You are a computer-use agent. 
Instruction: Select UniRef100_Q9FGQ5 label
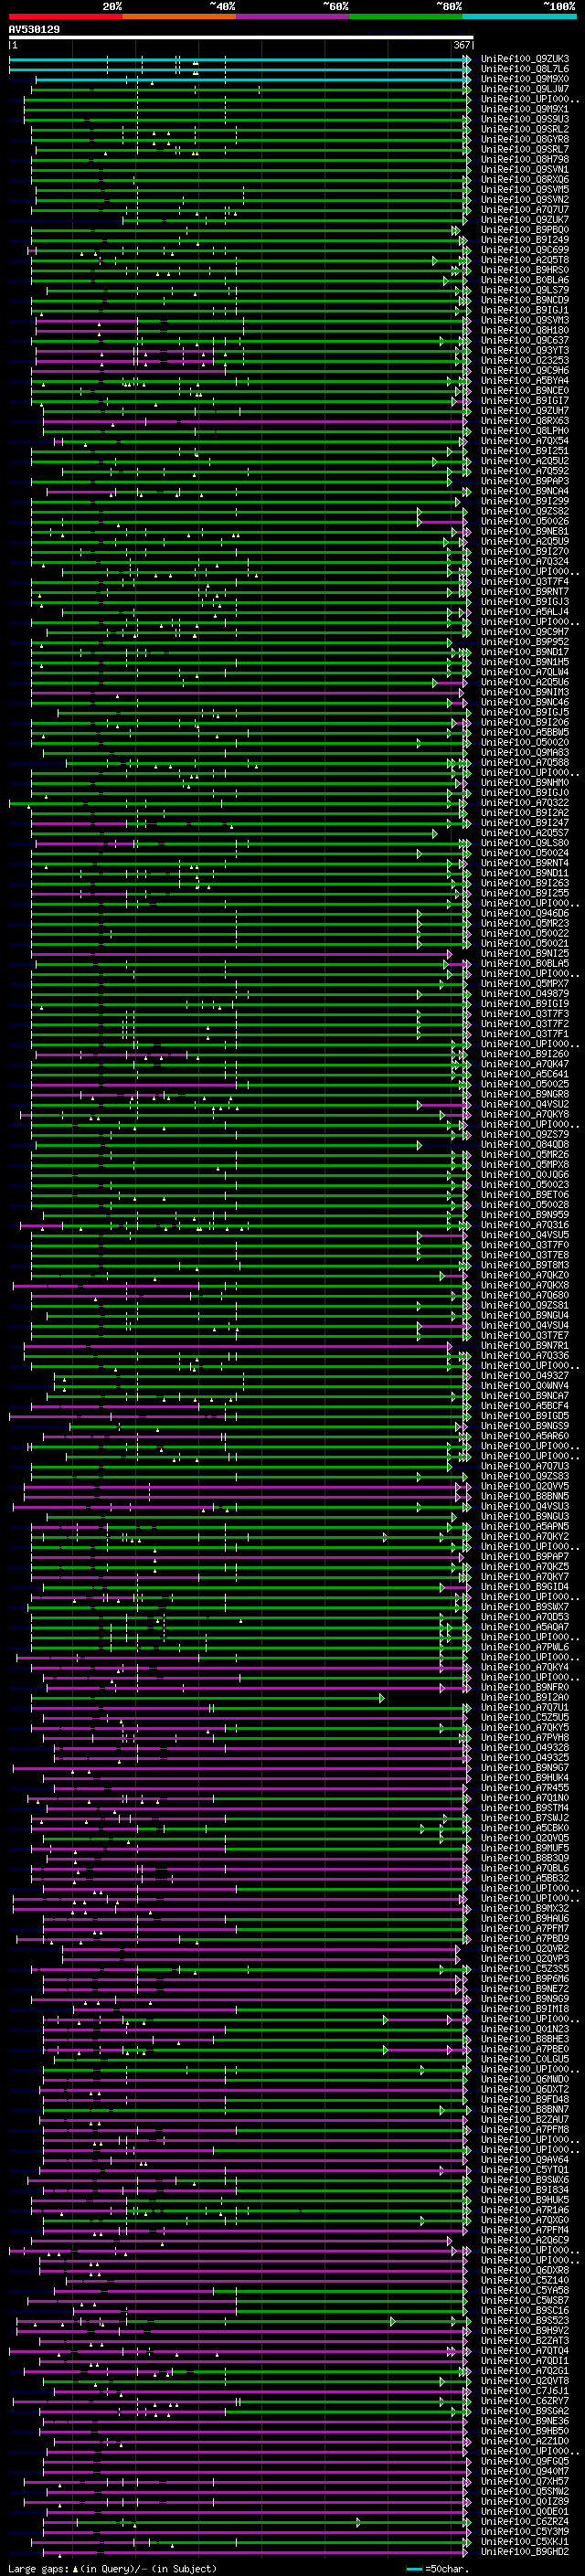[x=525, y=2461]
